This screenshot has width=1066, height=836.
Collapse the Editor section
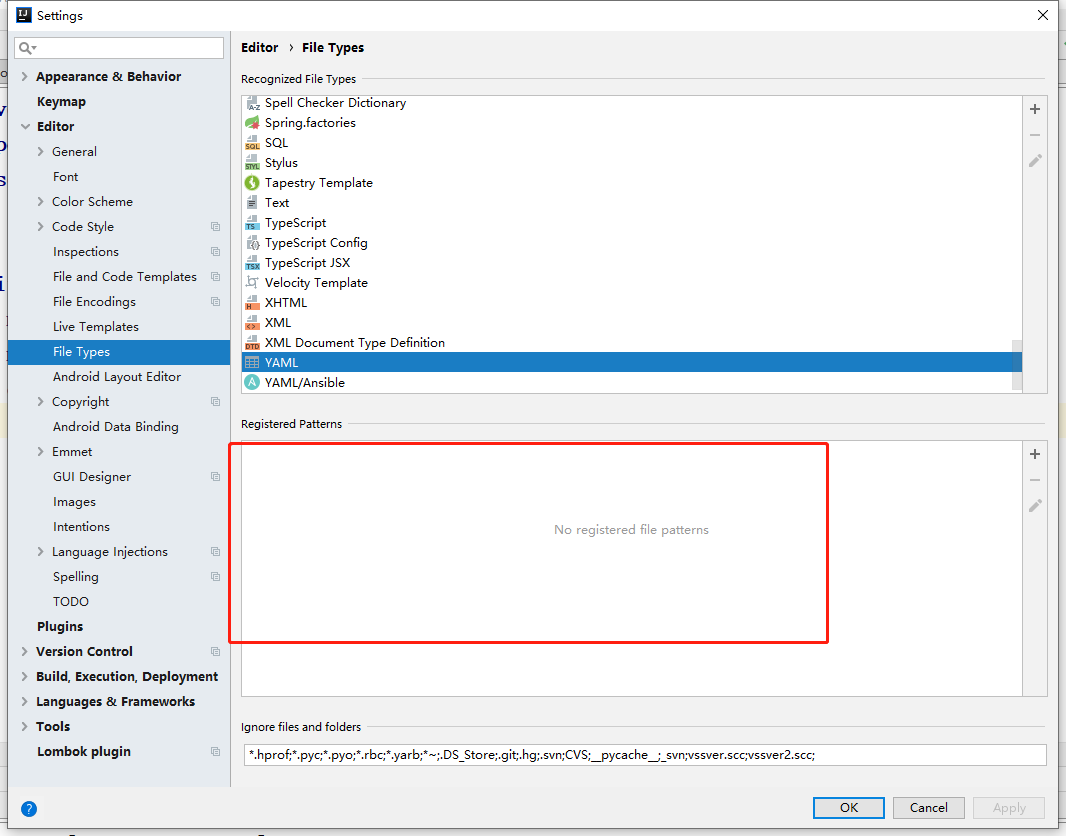coord(25,126)
